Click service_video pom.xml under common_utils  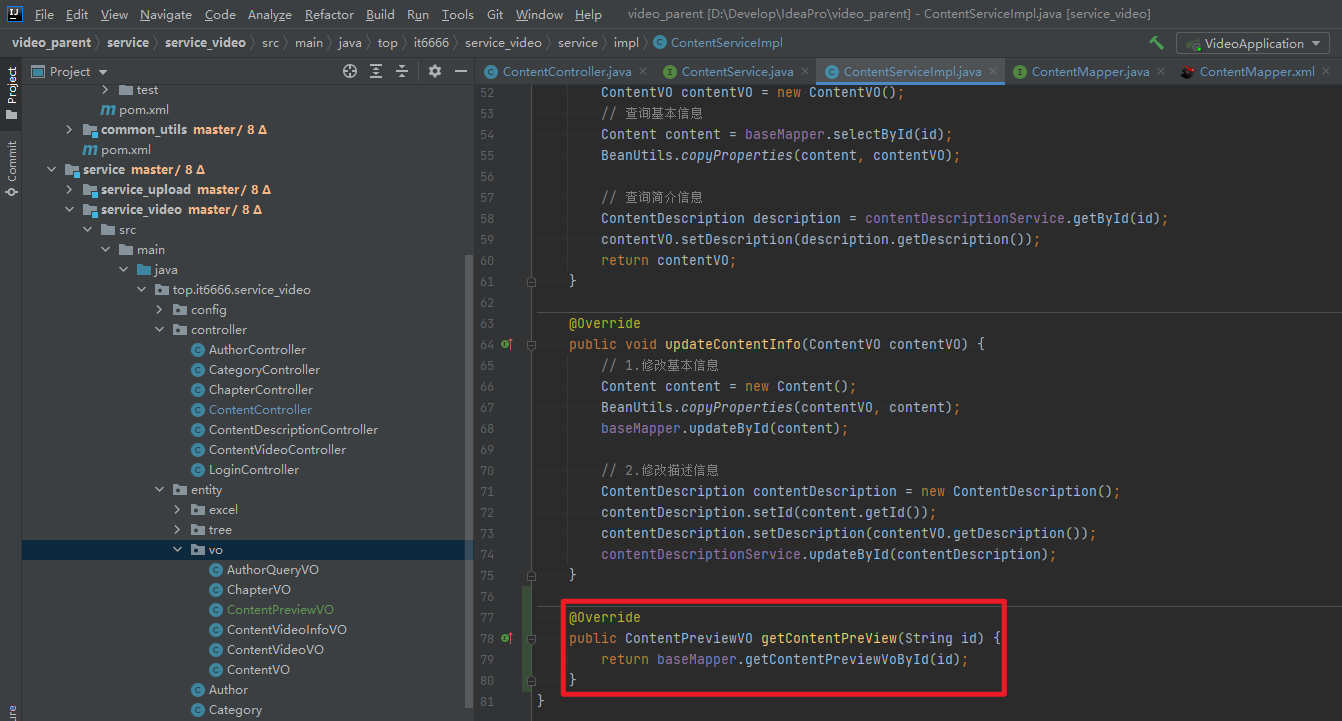[x=125, y=150]
